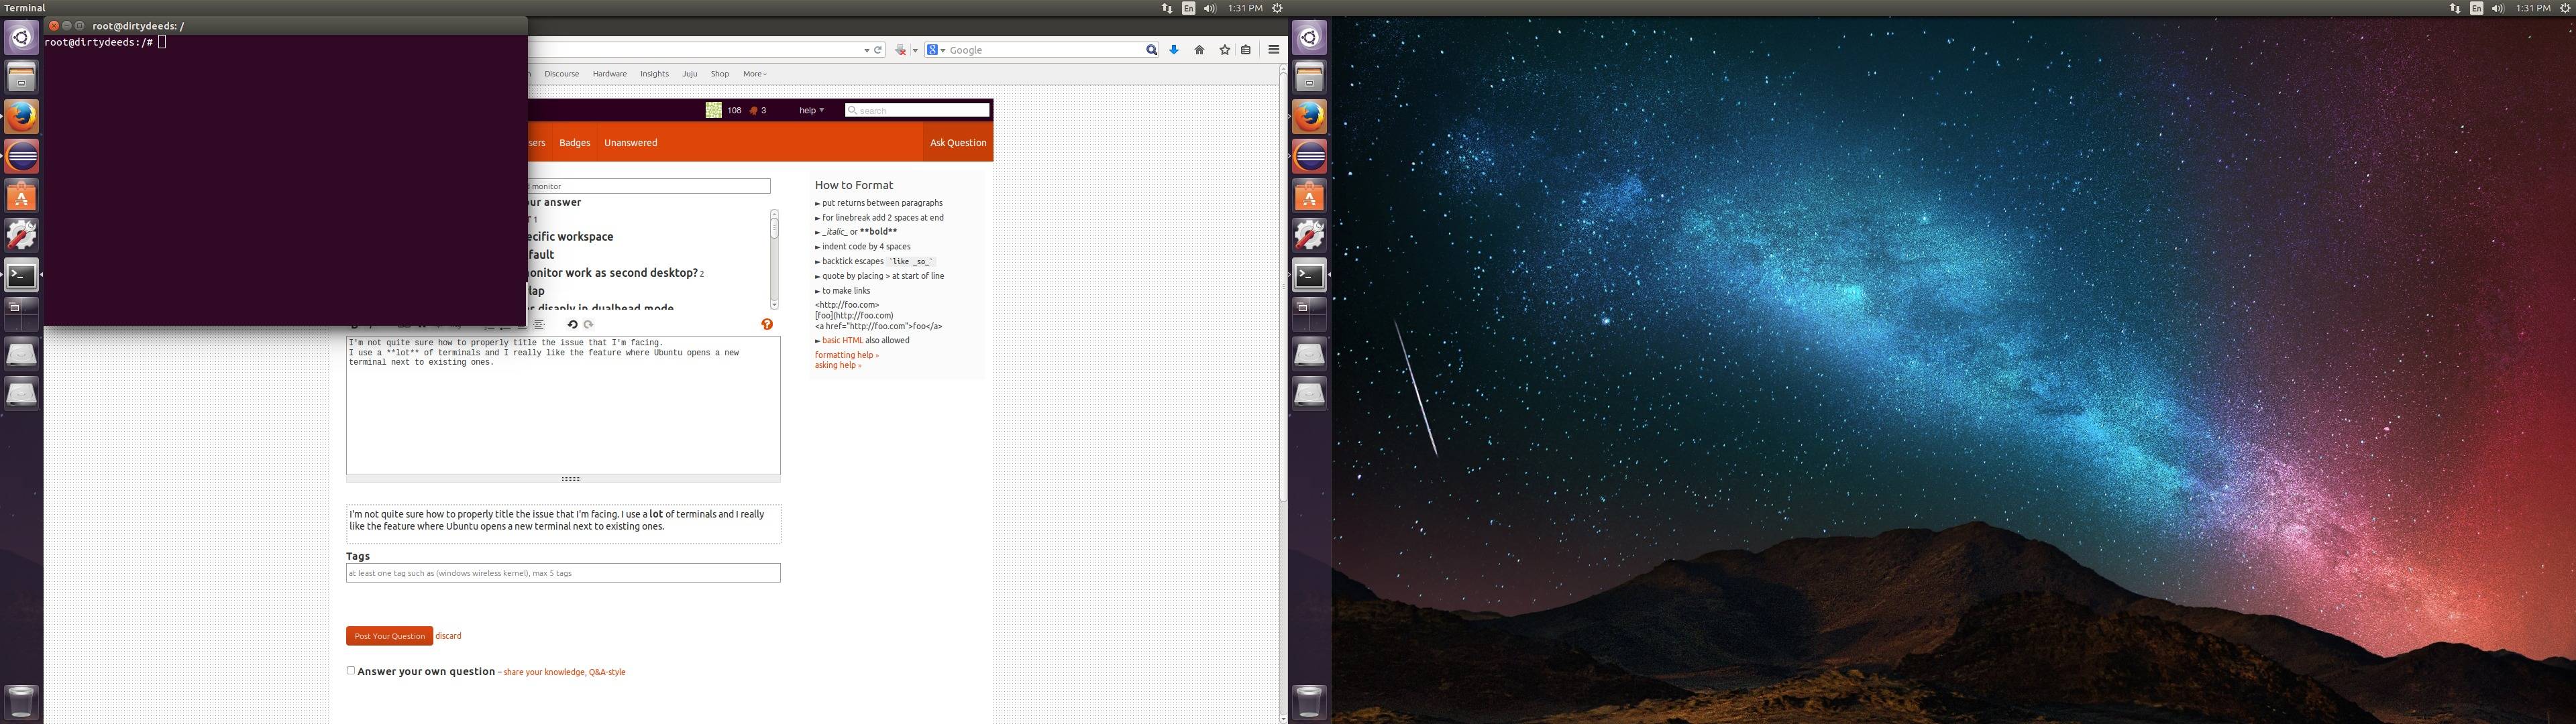Launch Firefox from right screen's launcher
The height and width of the screenshot is (724, 2576).
pos(1309,117)
